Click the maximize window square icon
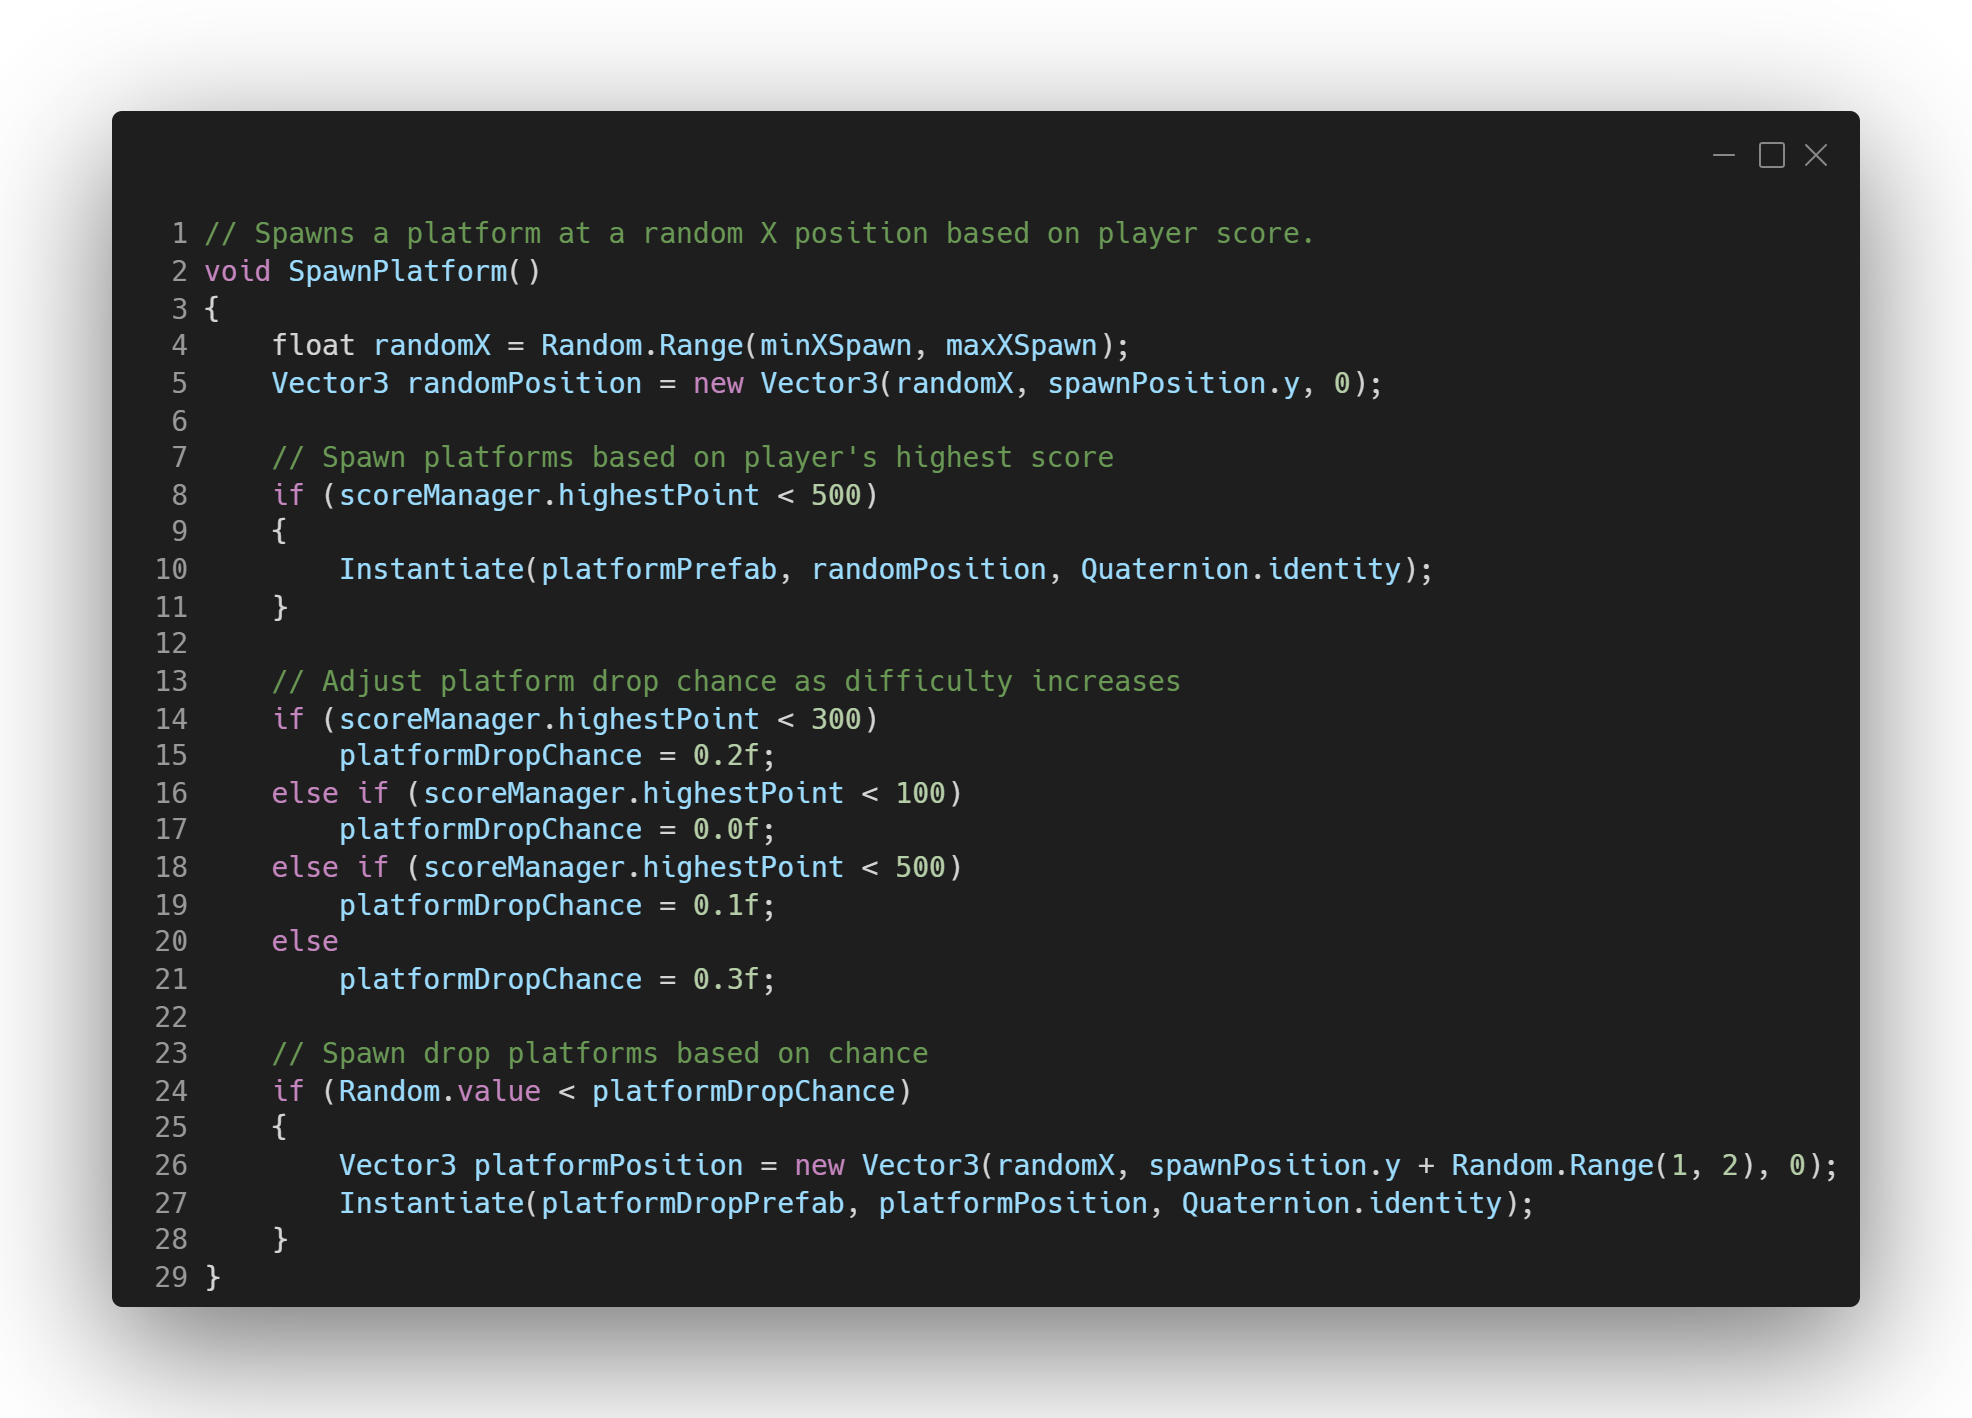 click(1771, 155)
